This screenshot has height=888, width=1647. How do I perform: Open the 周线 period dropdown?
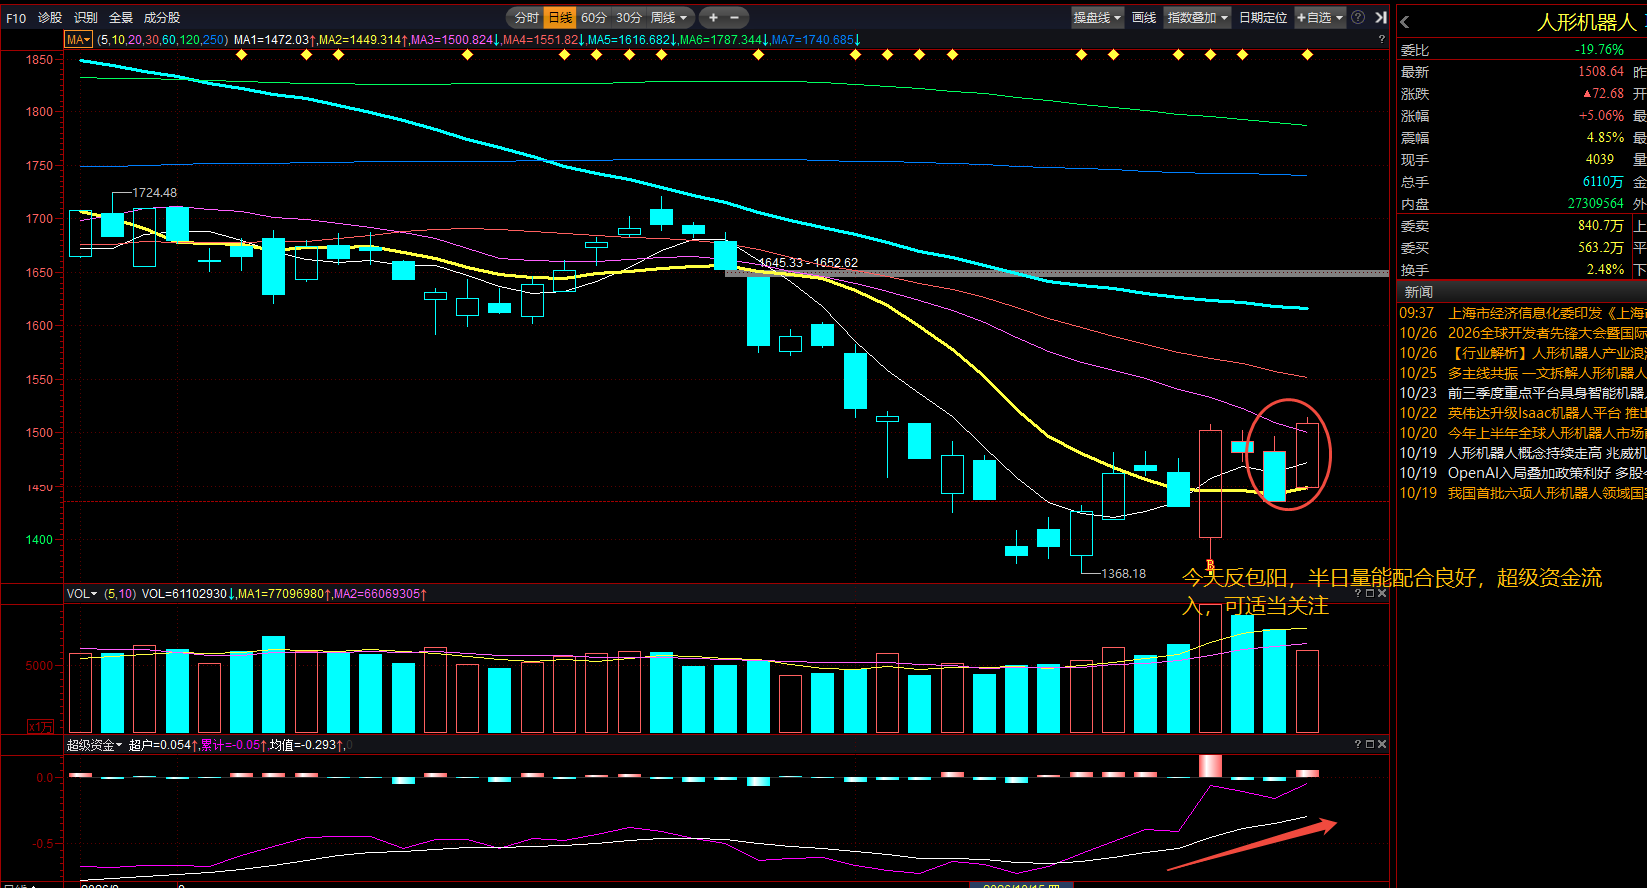click(x=669, y=18)
